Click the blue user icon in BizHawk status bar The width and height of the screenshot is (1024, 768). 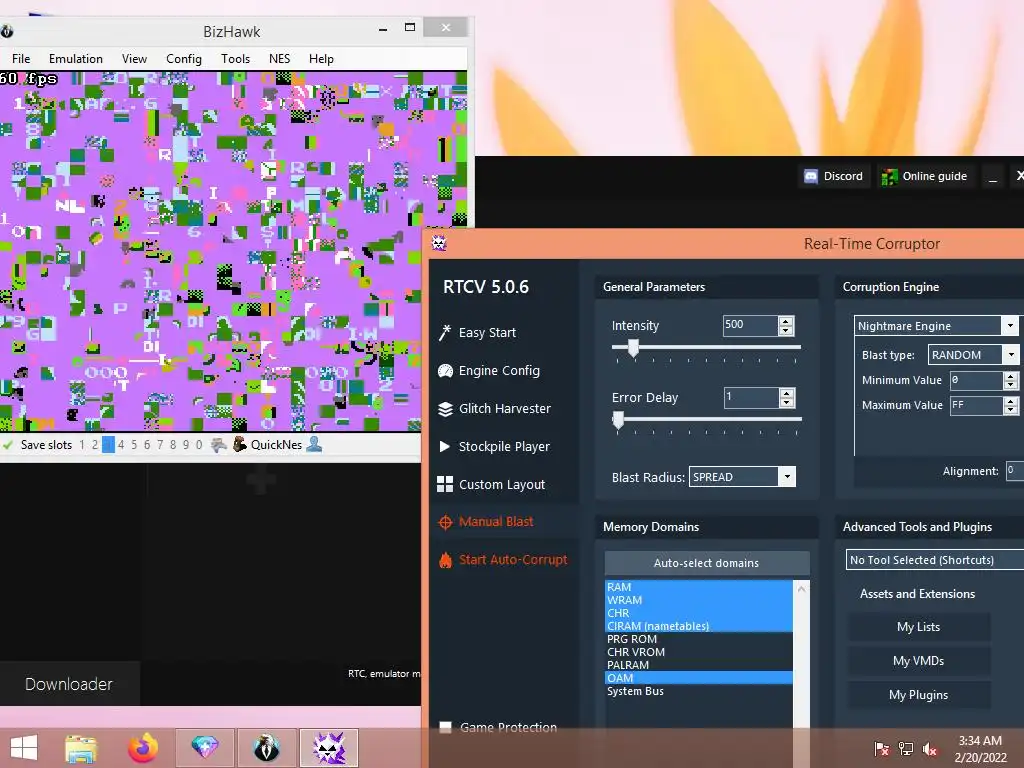click(x=314, y=444)
